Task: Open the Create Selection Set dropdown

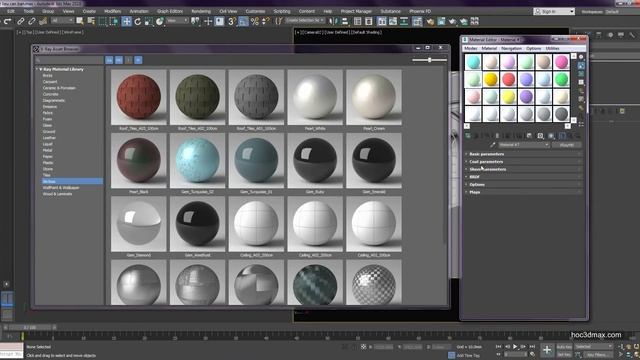Action: 305,21
